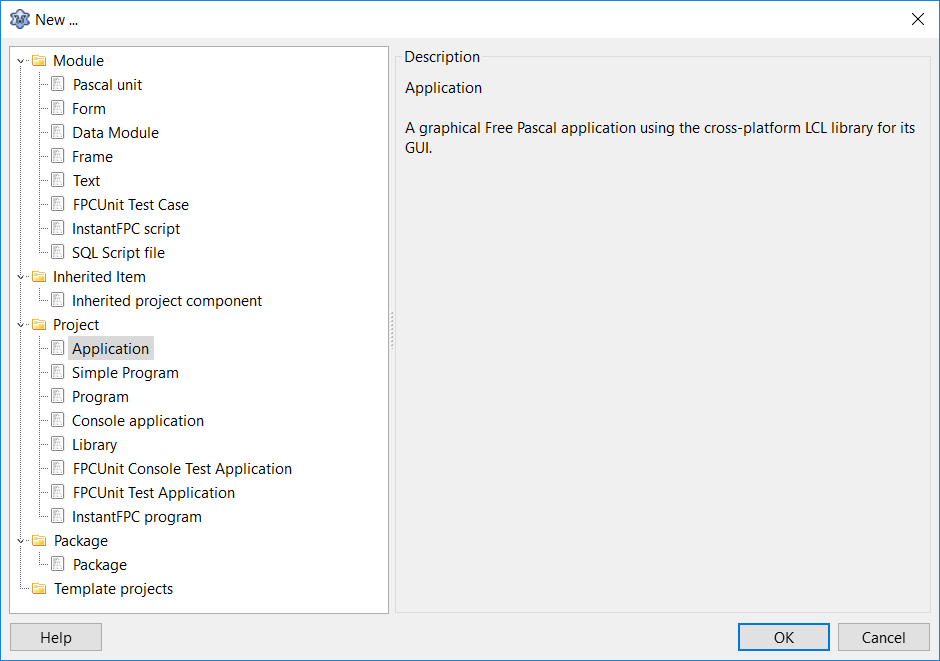Choose the InstantFPC script entry
This screenshot has width=940, height=661.
126,229
